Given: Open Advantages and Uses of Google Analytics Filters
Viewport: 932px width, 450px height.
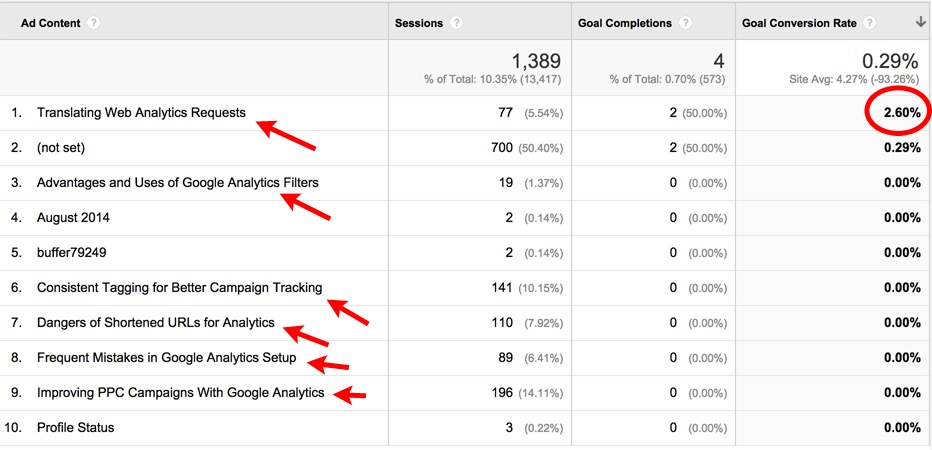Looking at the screenshot, I should pos(177,183).
